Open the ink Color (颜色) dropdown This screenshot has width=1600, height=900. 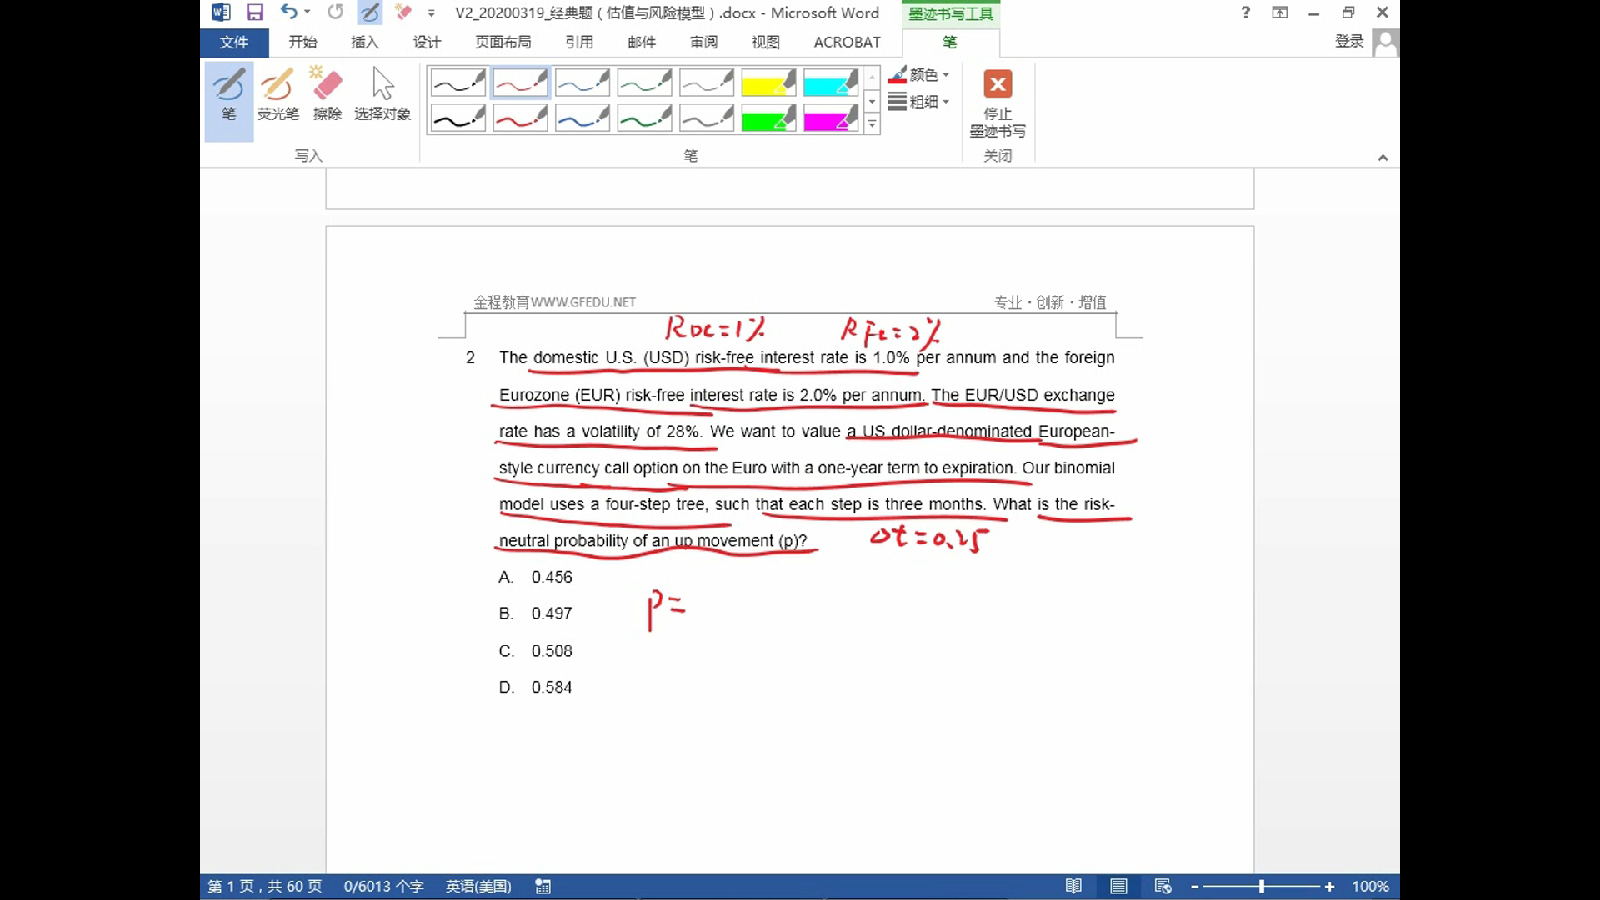click(919, 75)
